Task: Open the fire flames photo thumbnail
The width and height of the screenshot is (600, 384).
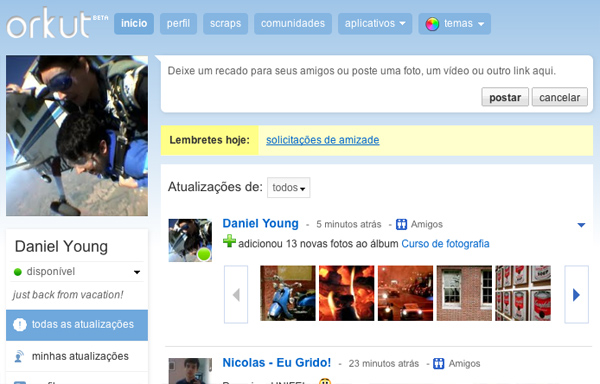Action: point(347,293)
